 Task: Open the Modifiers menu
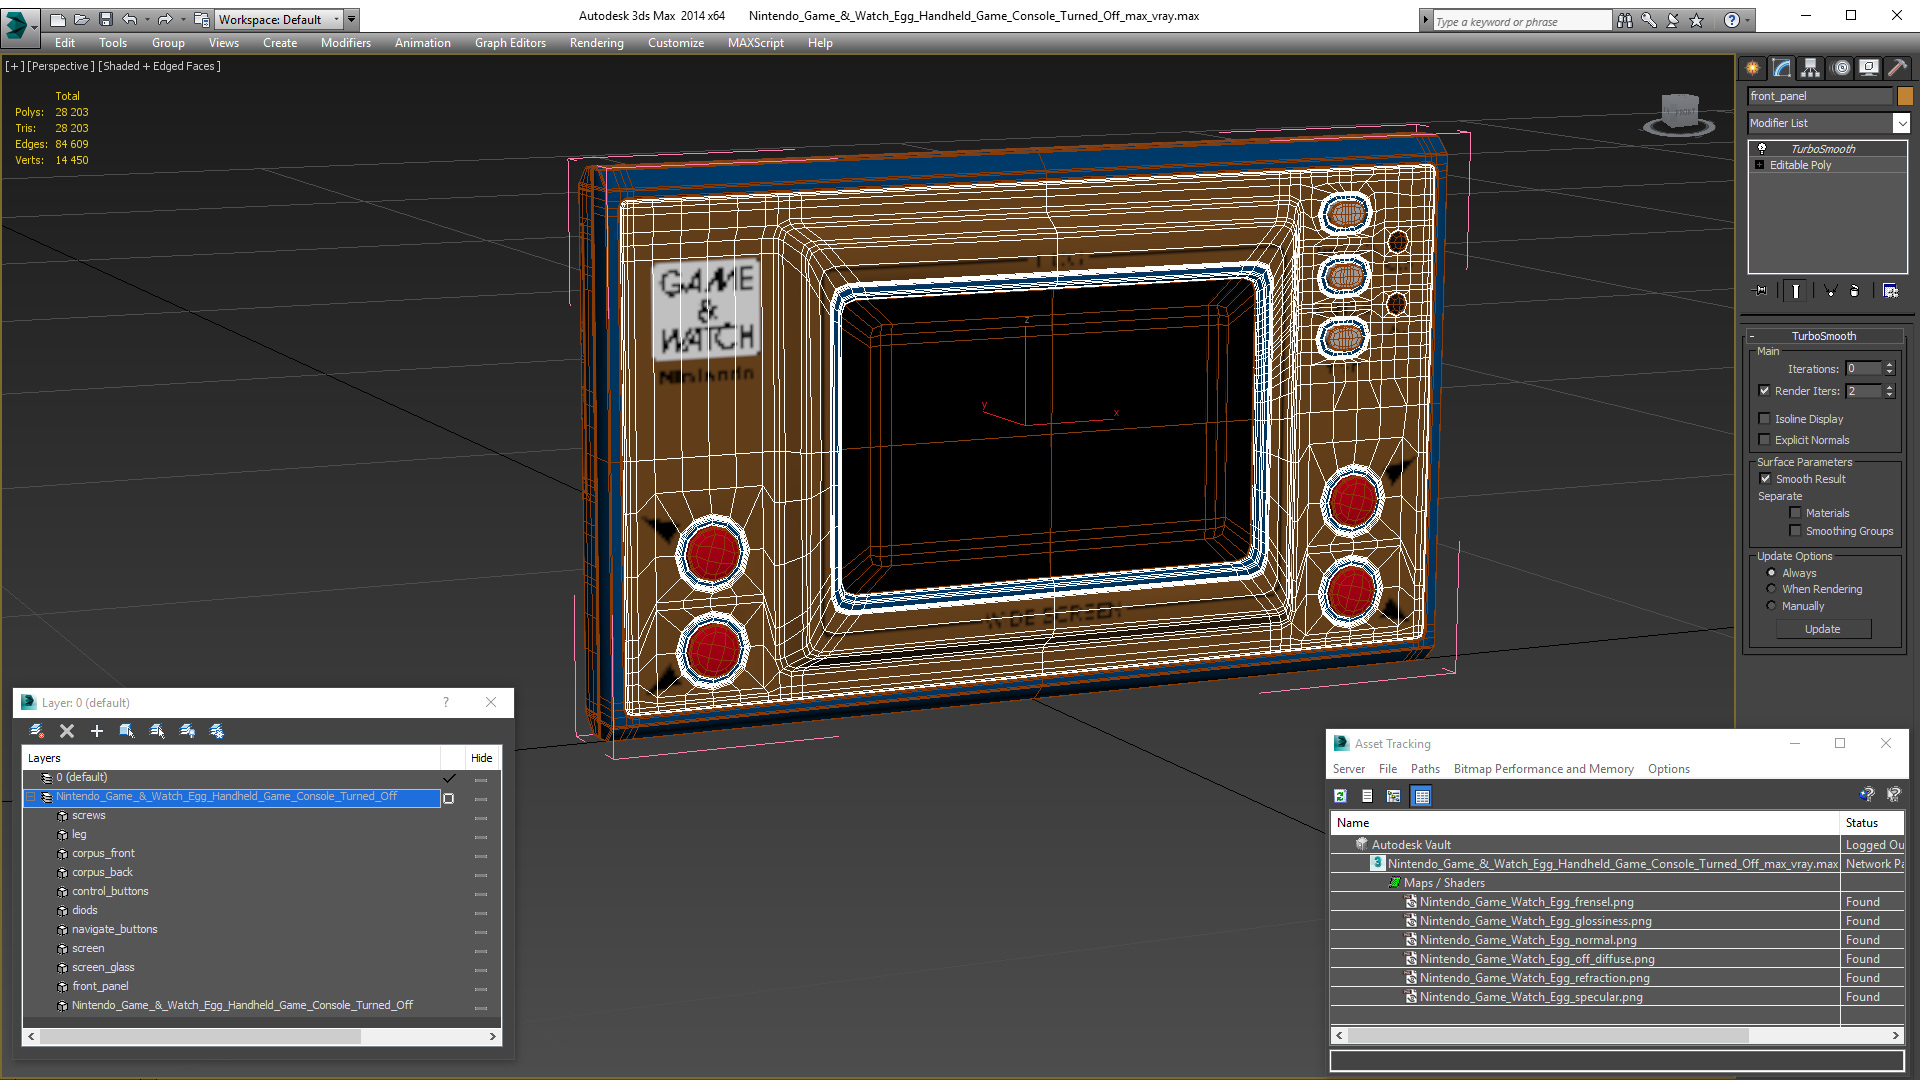coord(345,43)
